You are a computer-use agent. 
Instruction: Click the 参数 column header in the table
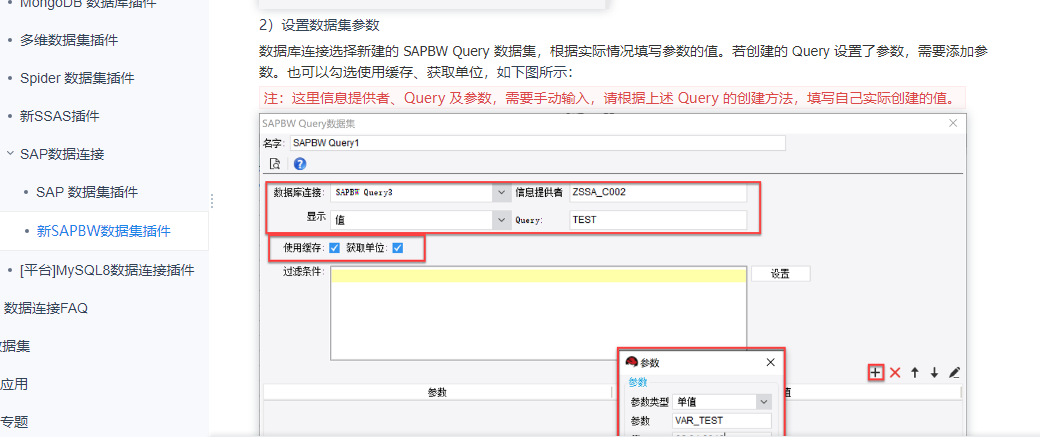[x=437, y=392]
